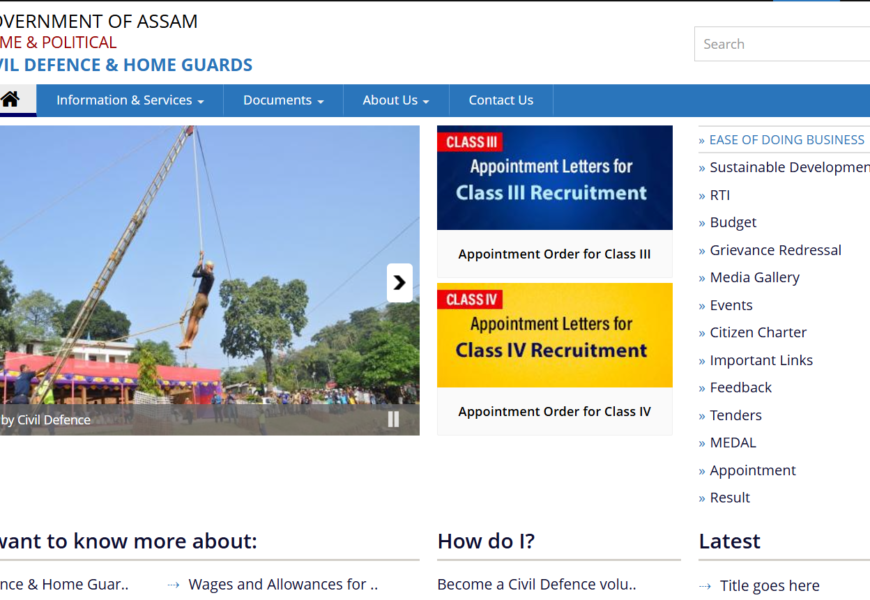Click inside the Search field
Screen dimensions: 870x600
tap(782, 44)
